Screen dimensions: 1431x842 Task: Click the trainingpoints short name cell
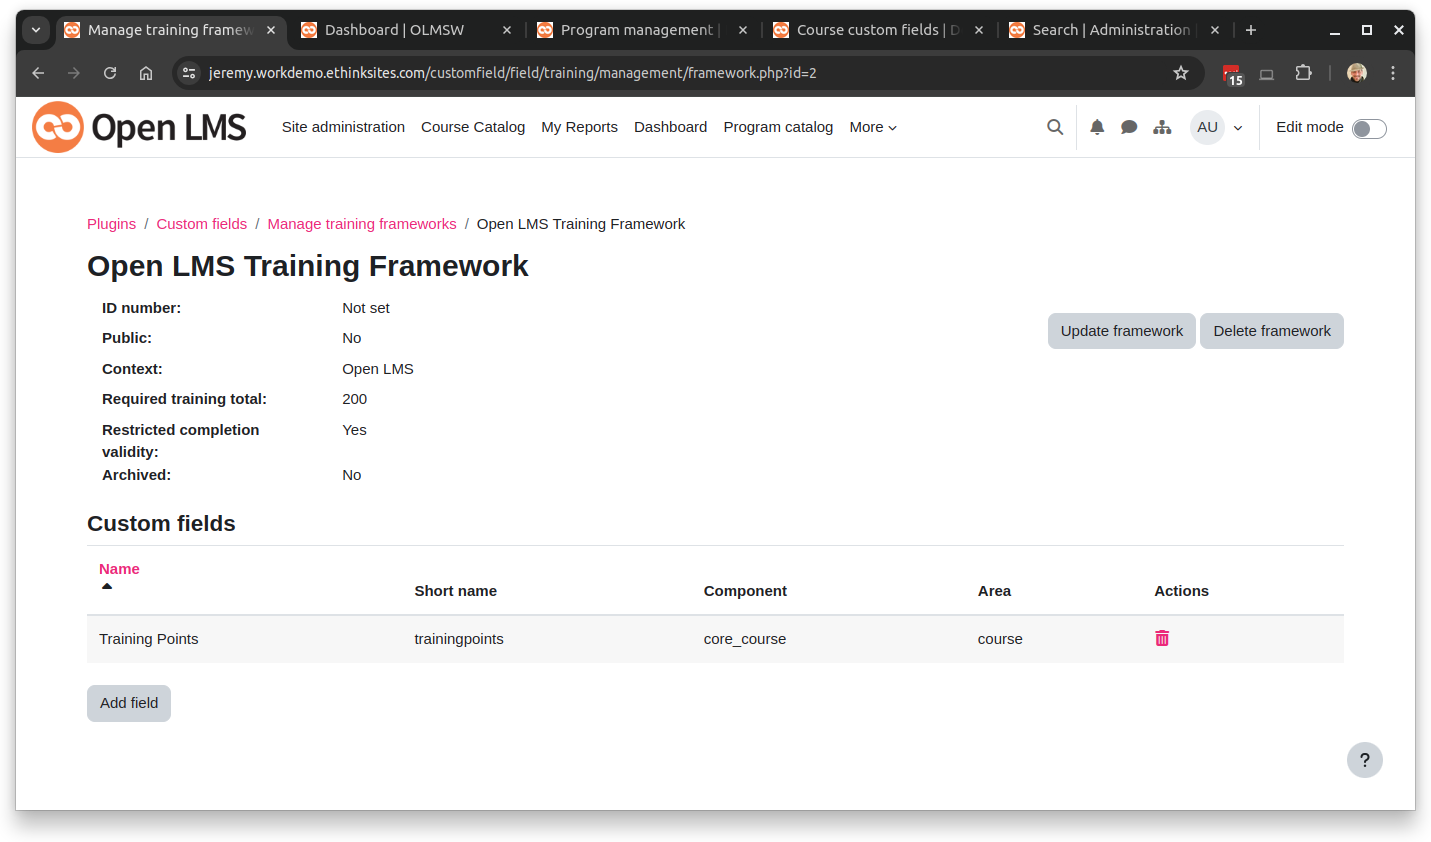point(459,639)
